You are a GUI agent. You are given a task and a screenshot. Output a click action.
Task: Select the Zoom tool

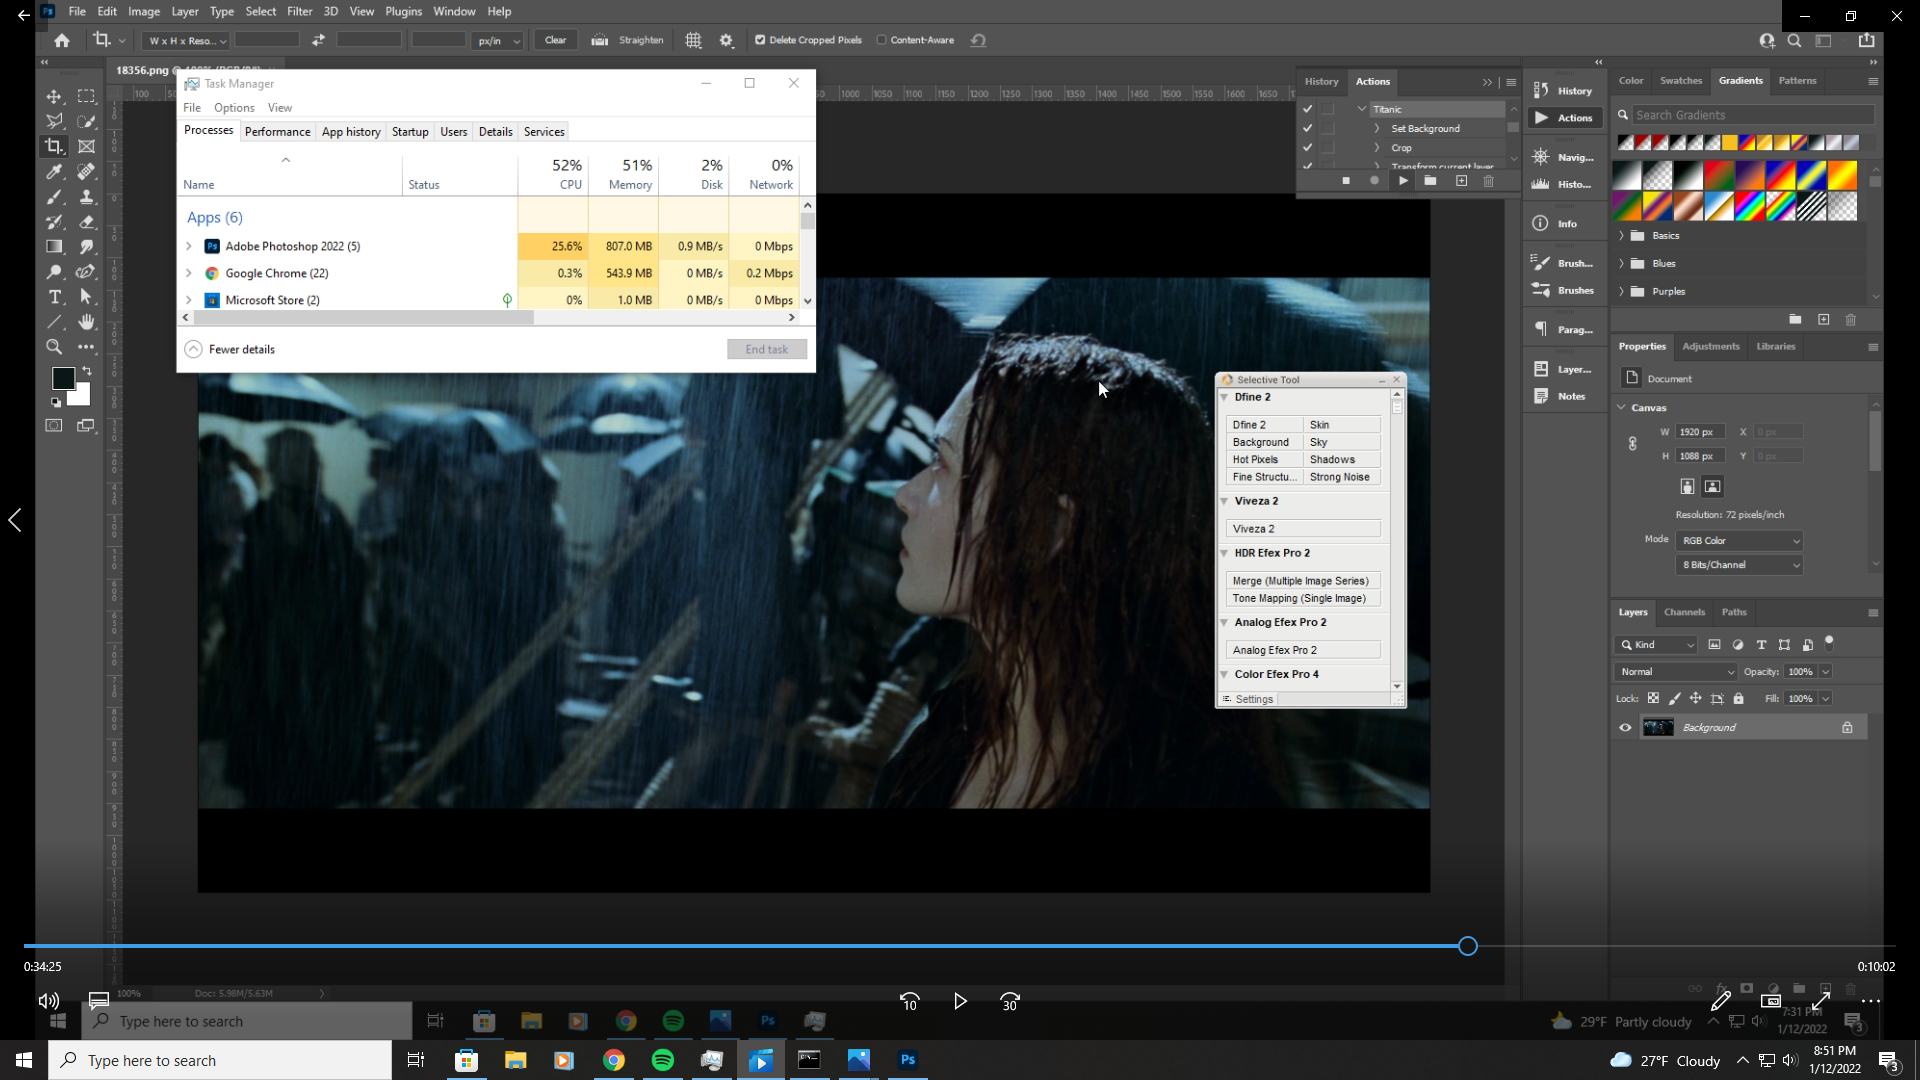coord(54,347)
